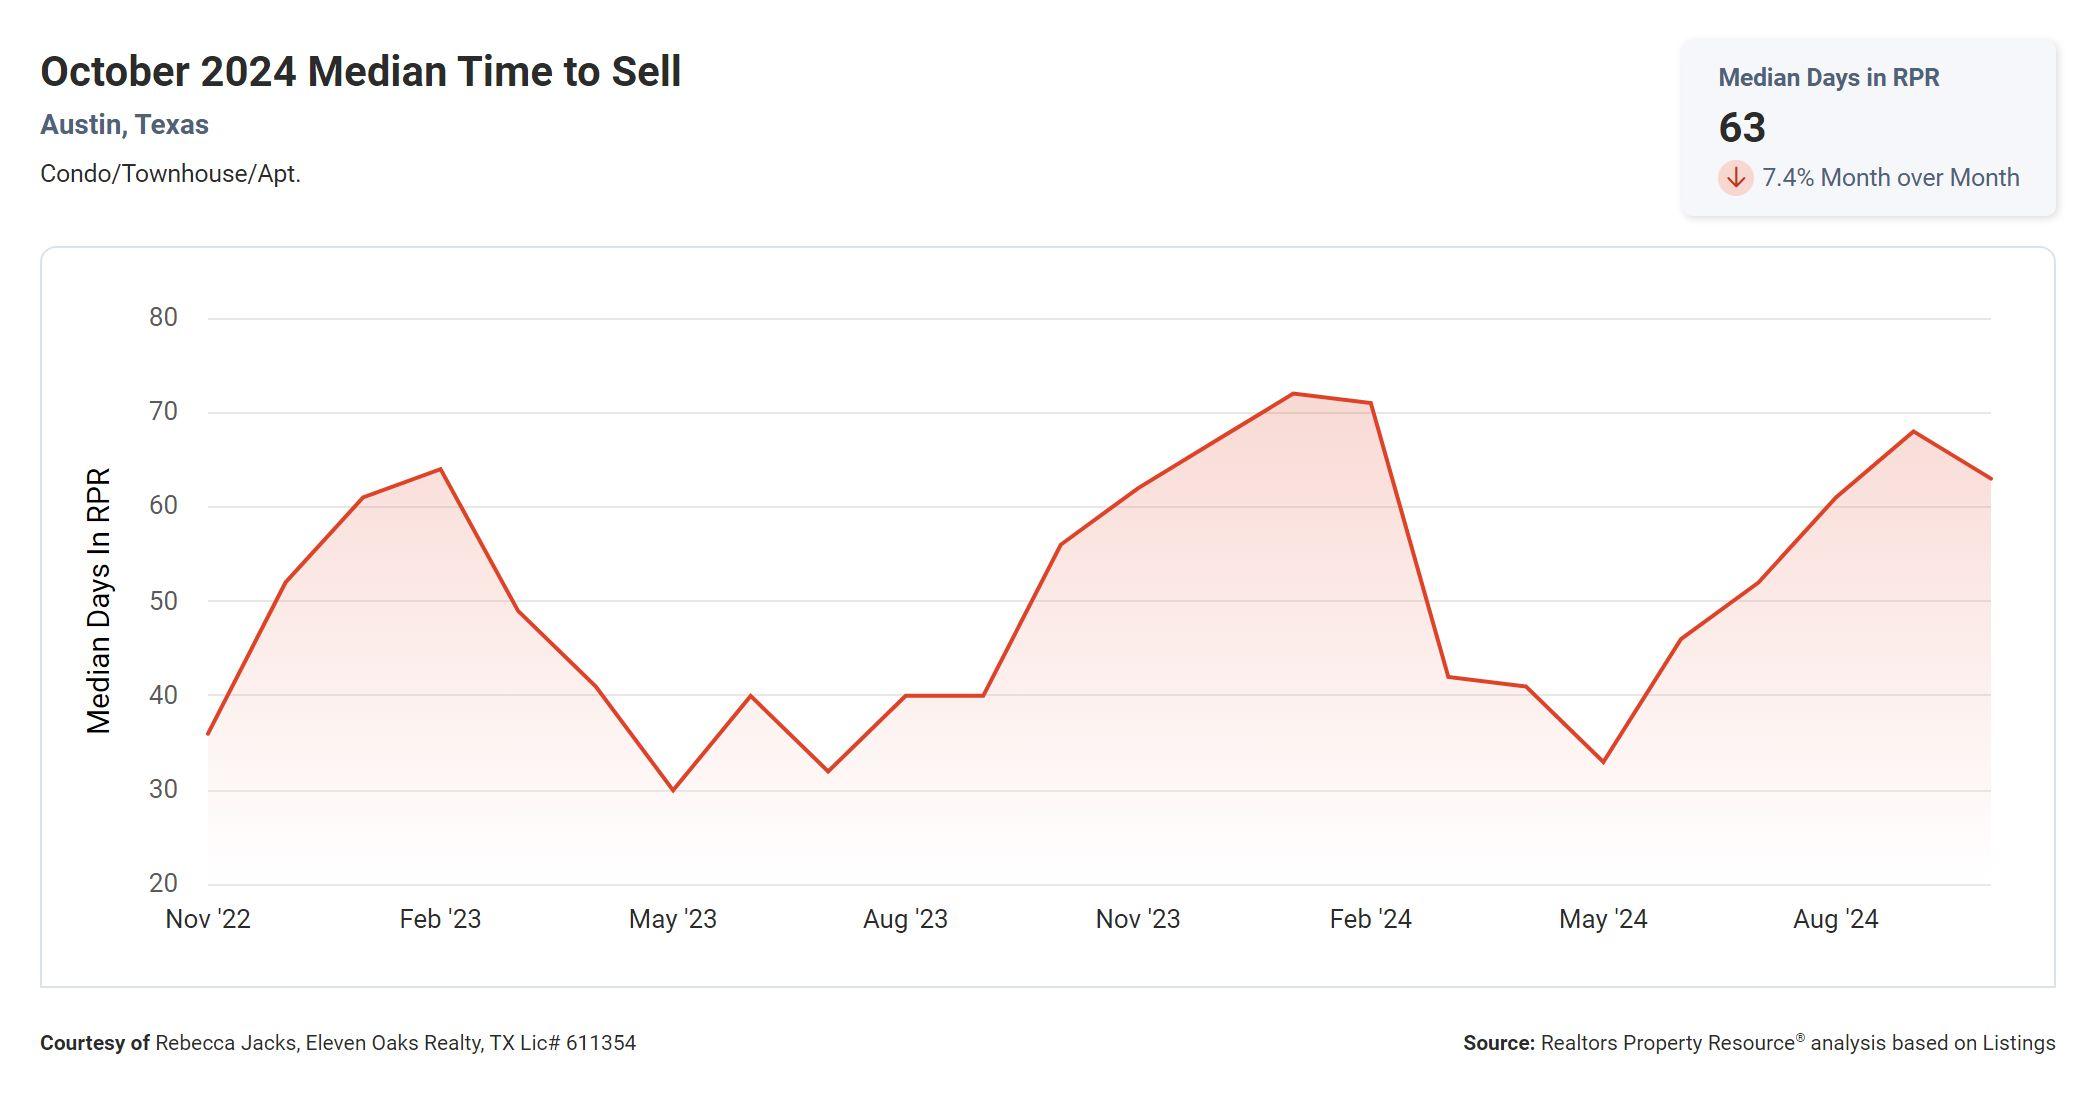Pick the Aug '24 x-axis label

click(x=1835, y=919)
